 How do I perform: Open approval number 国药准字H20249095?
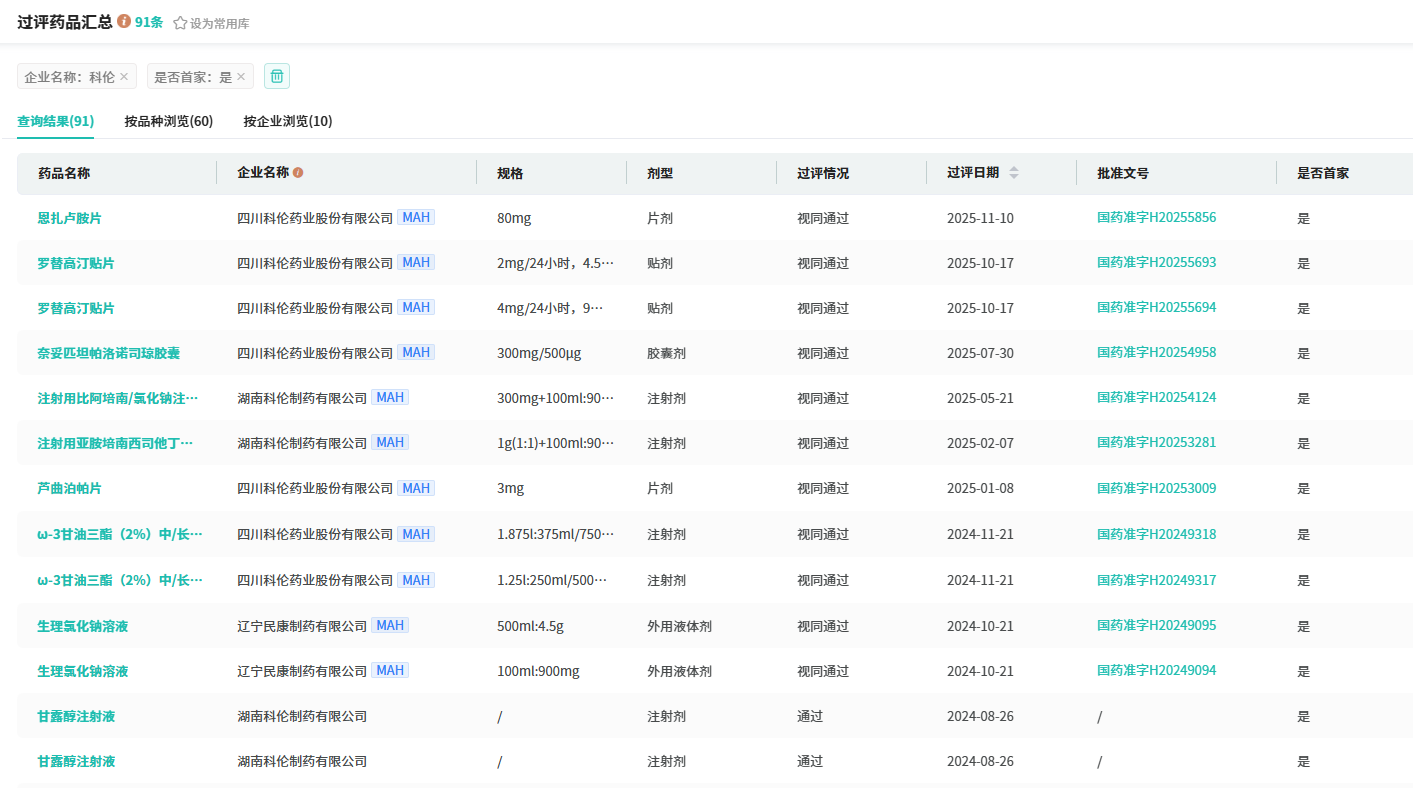pos(1156,625)
